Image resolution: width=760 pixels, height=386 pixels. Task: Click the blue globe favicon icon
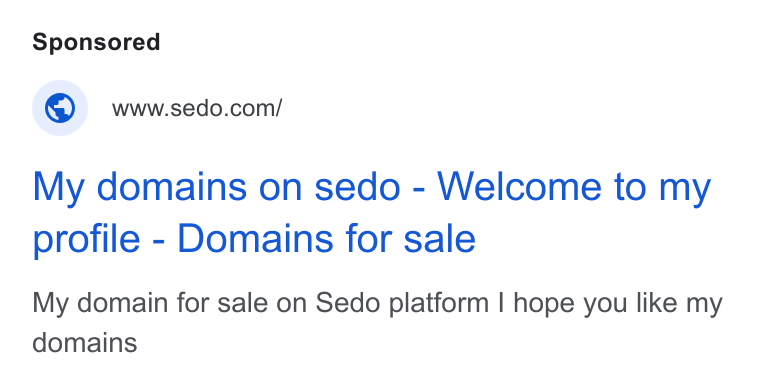[60, 108]
